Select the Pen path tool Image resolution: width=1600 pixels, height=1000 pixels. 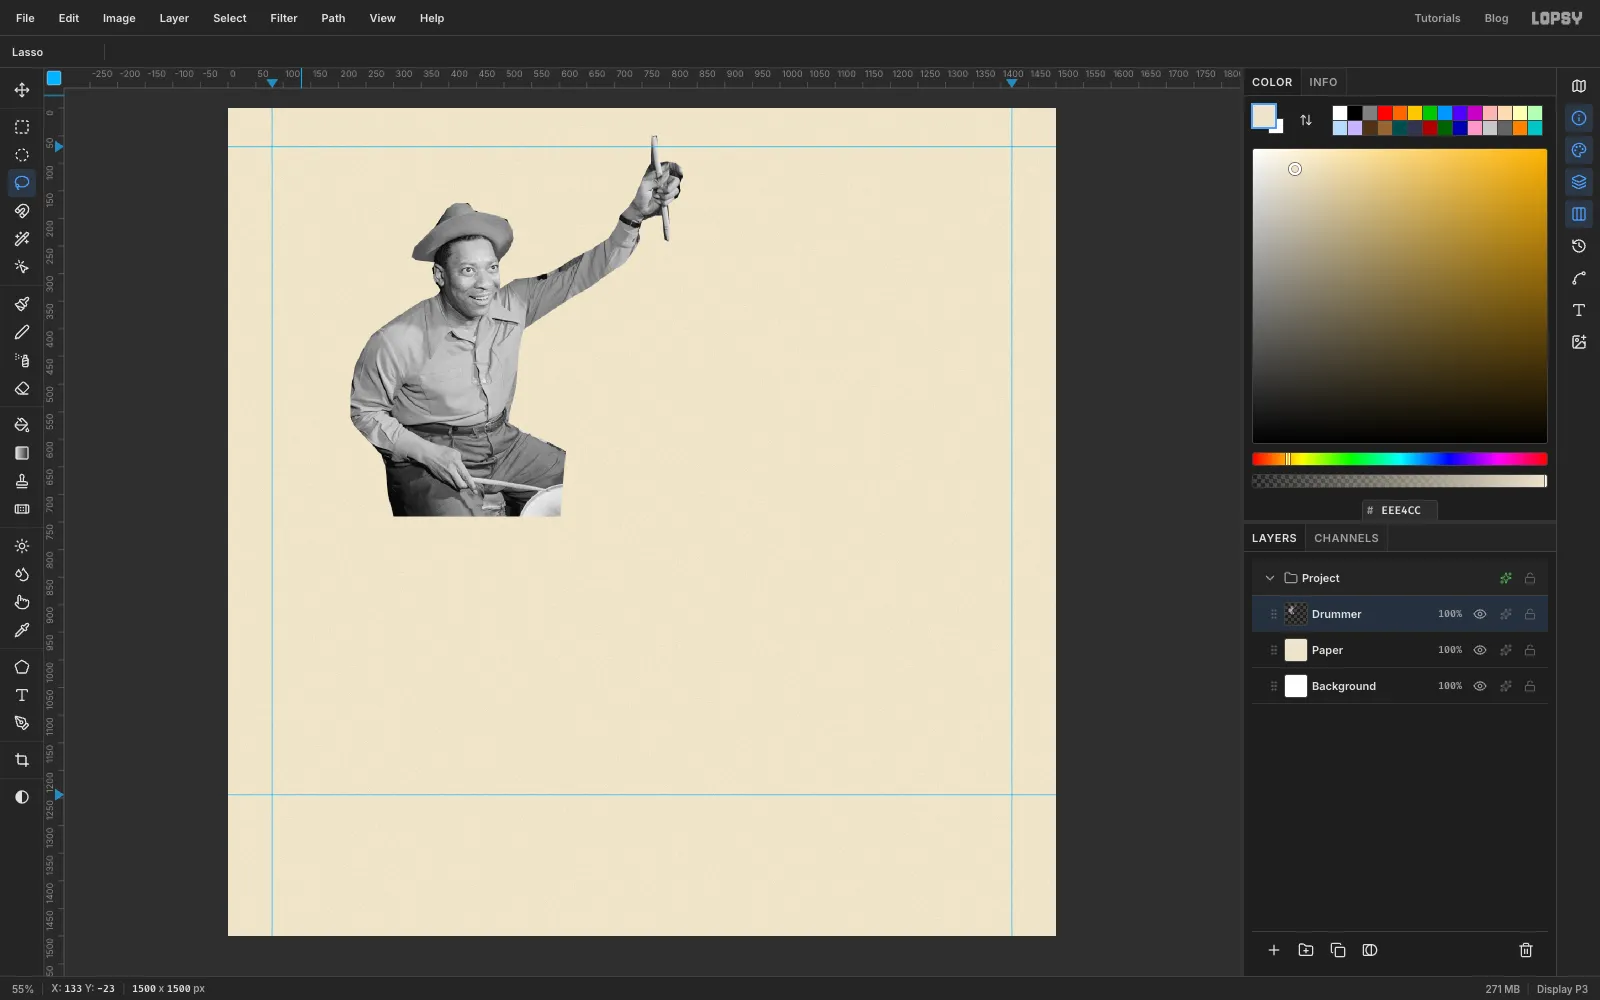click(22, 723)
